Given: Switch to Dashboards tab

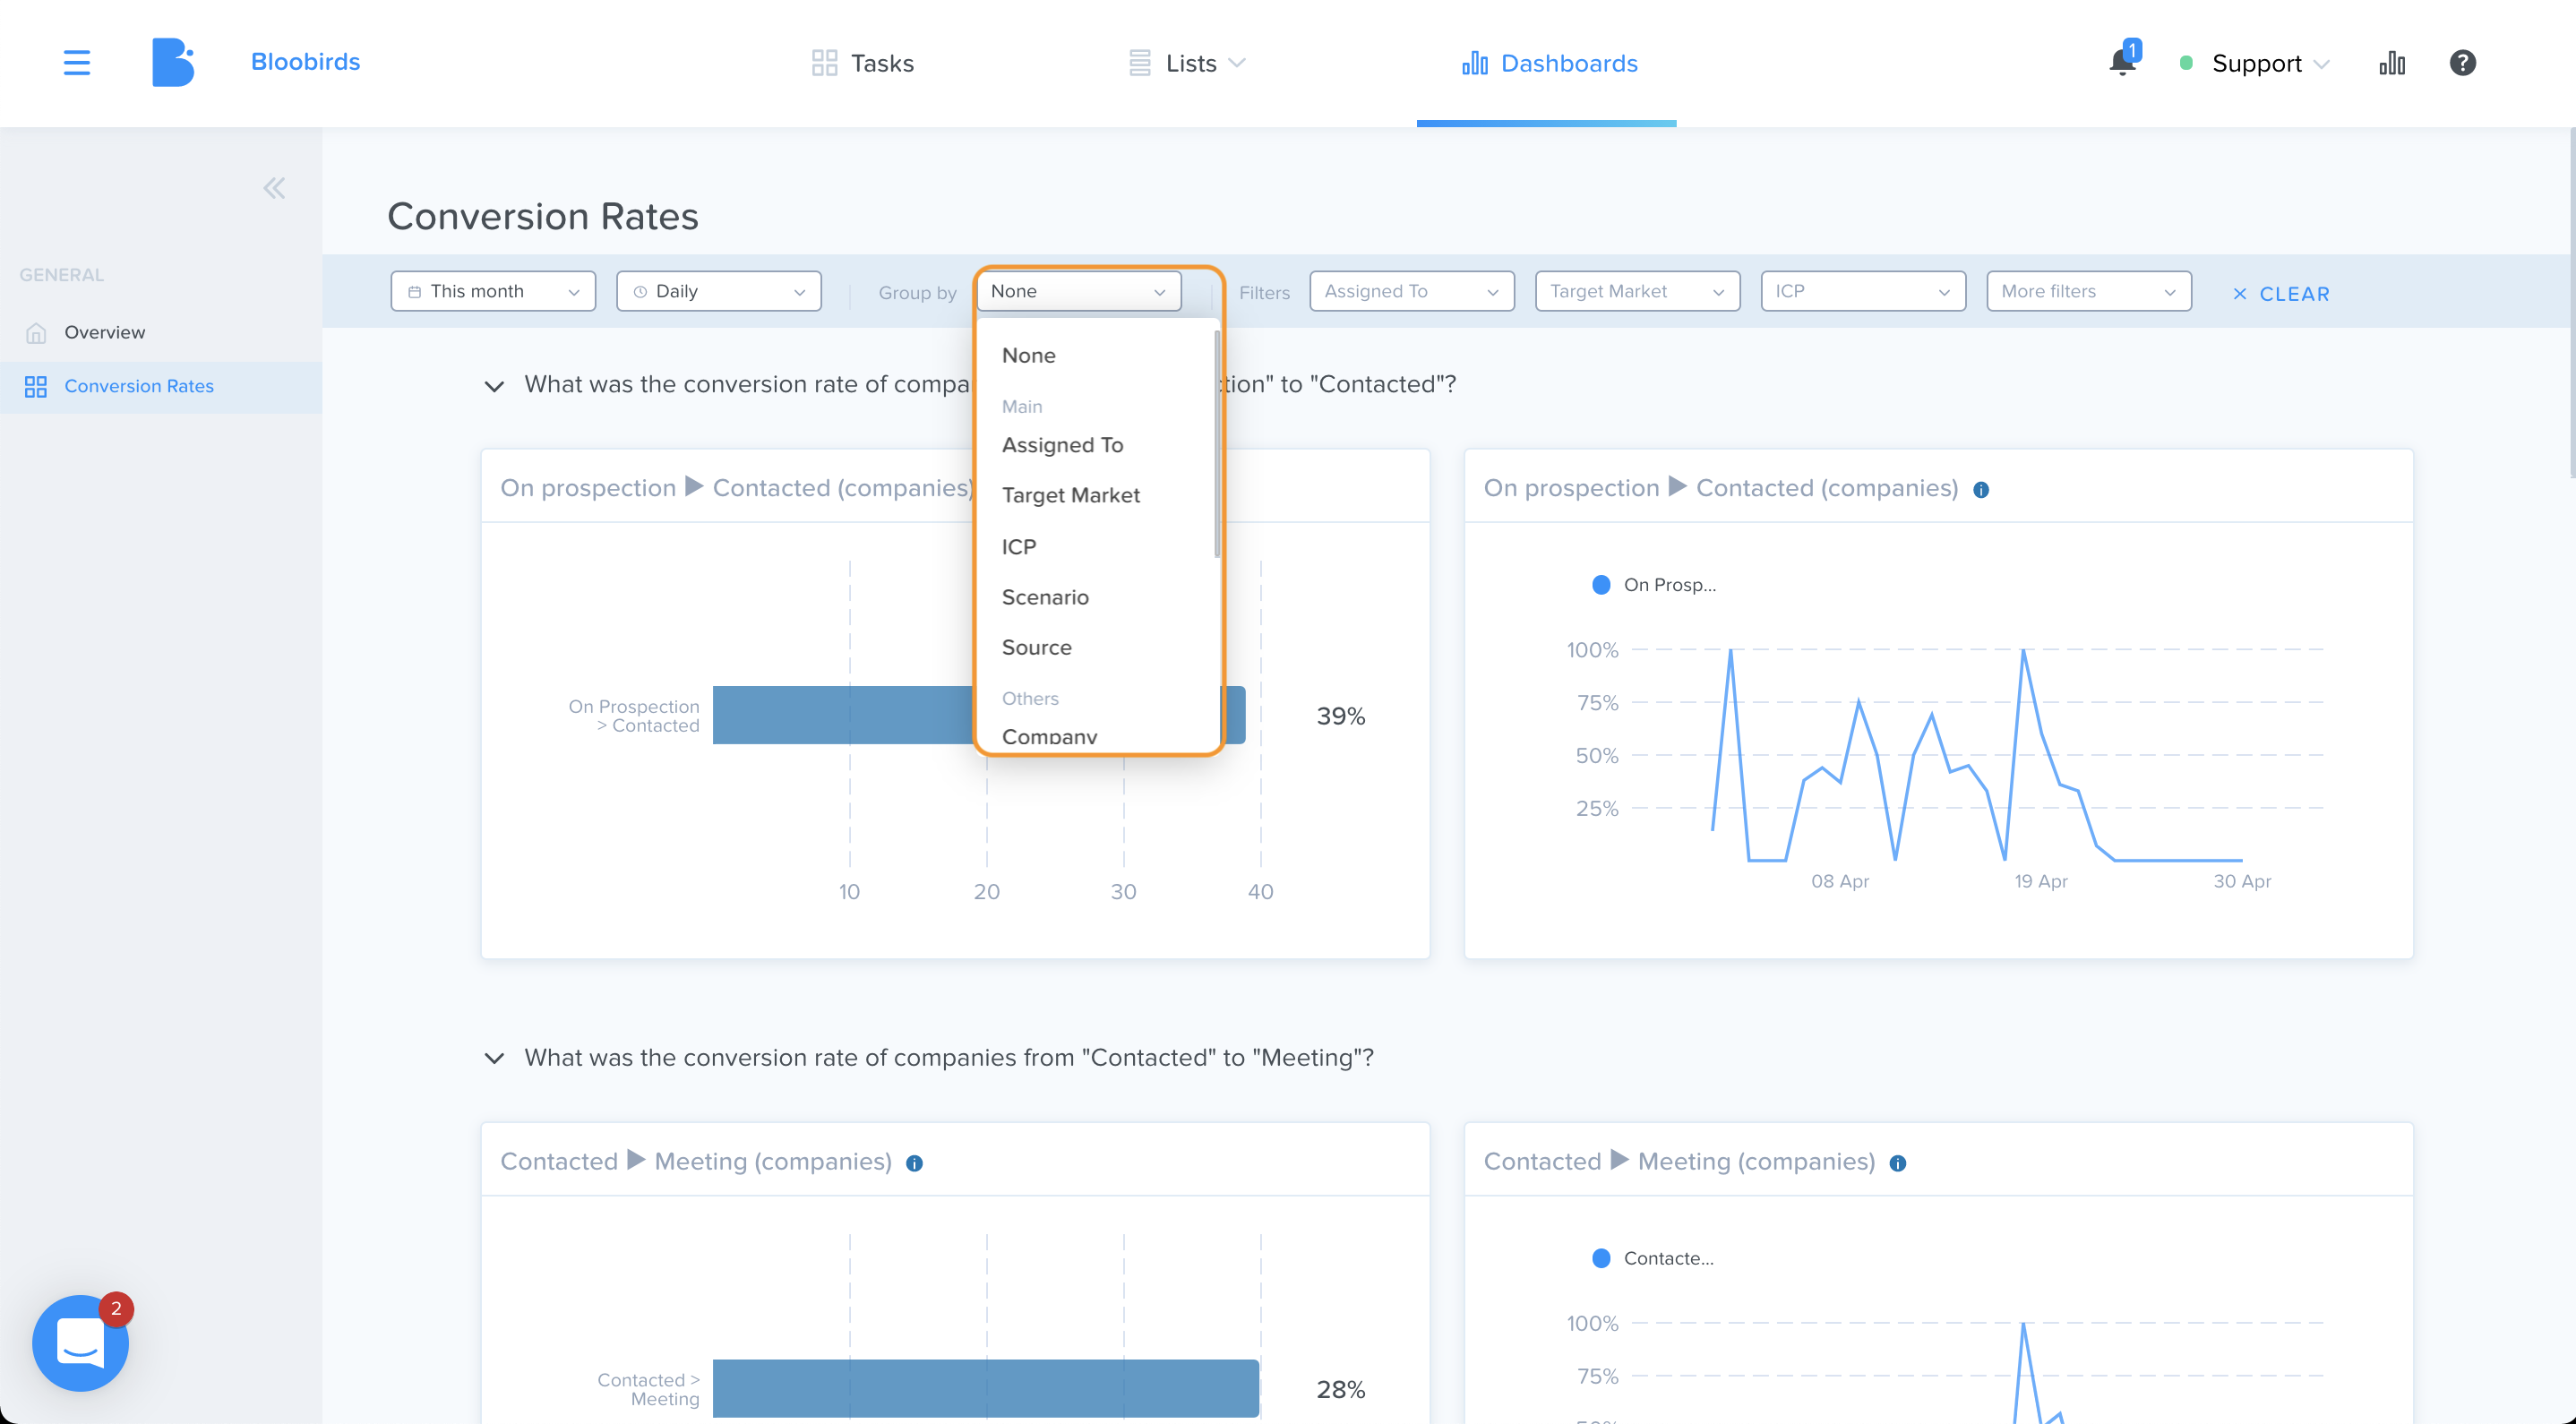Looking at the screenshot, I should 1549,63.
